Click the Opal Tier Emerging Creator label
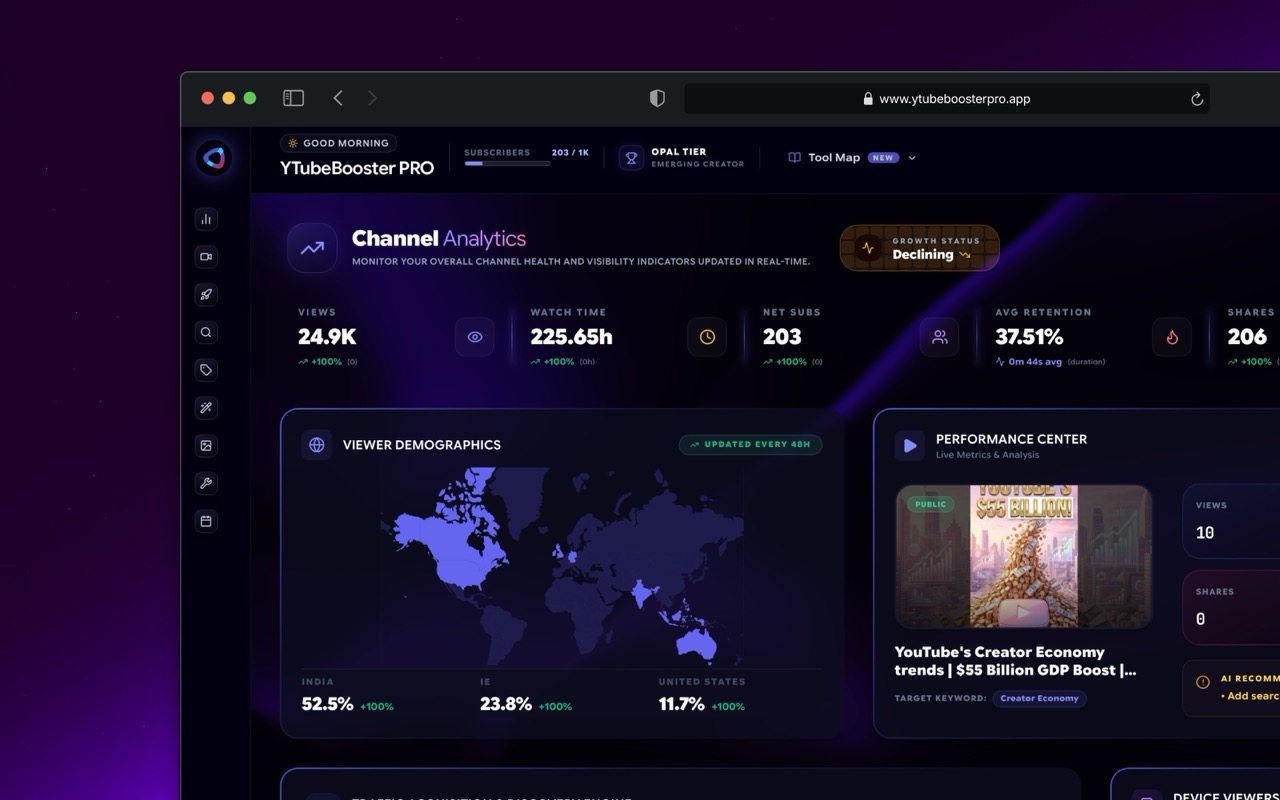 pyautogui.click(x=697, y=158)
